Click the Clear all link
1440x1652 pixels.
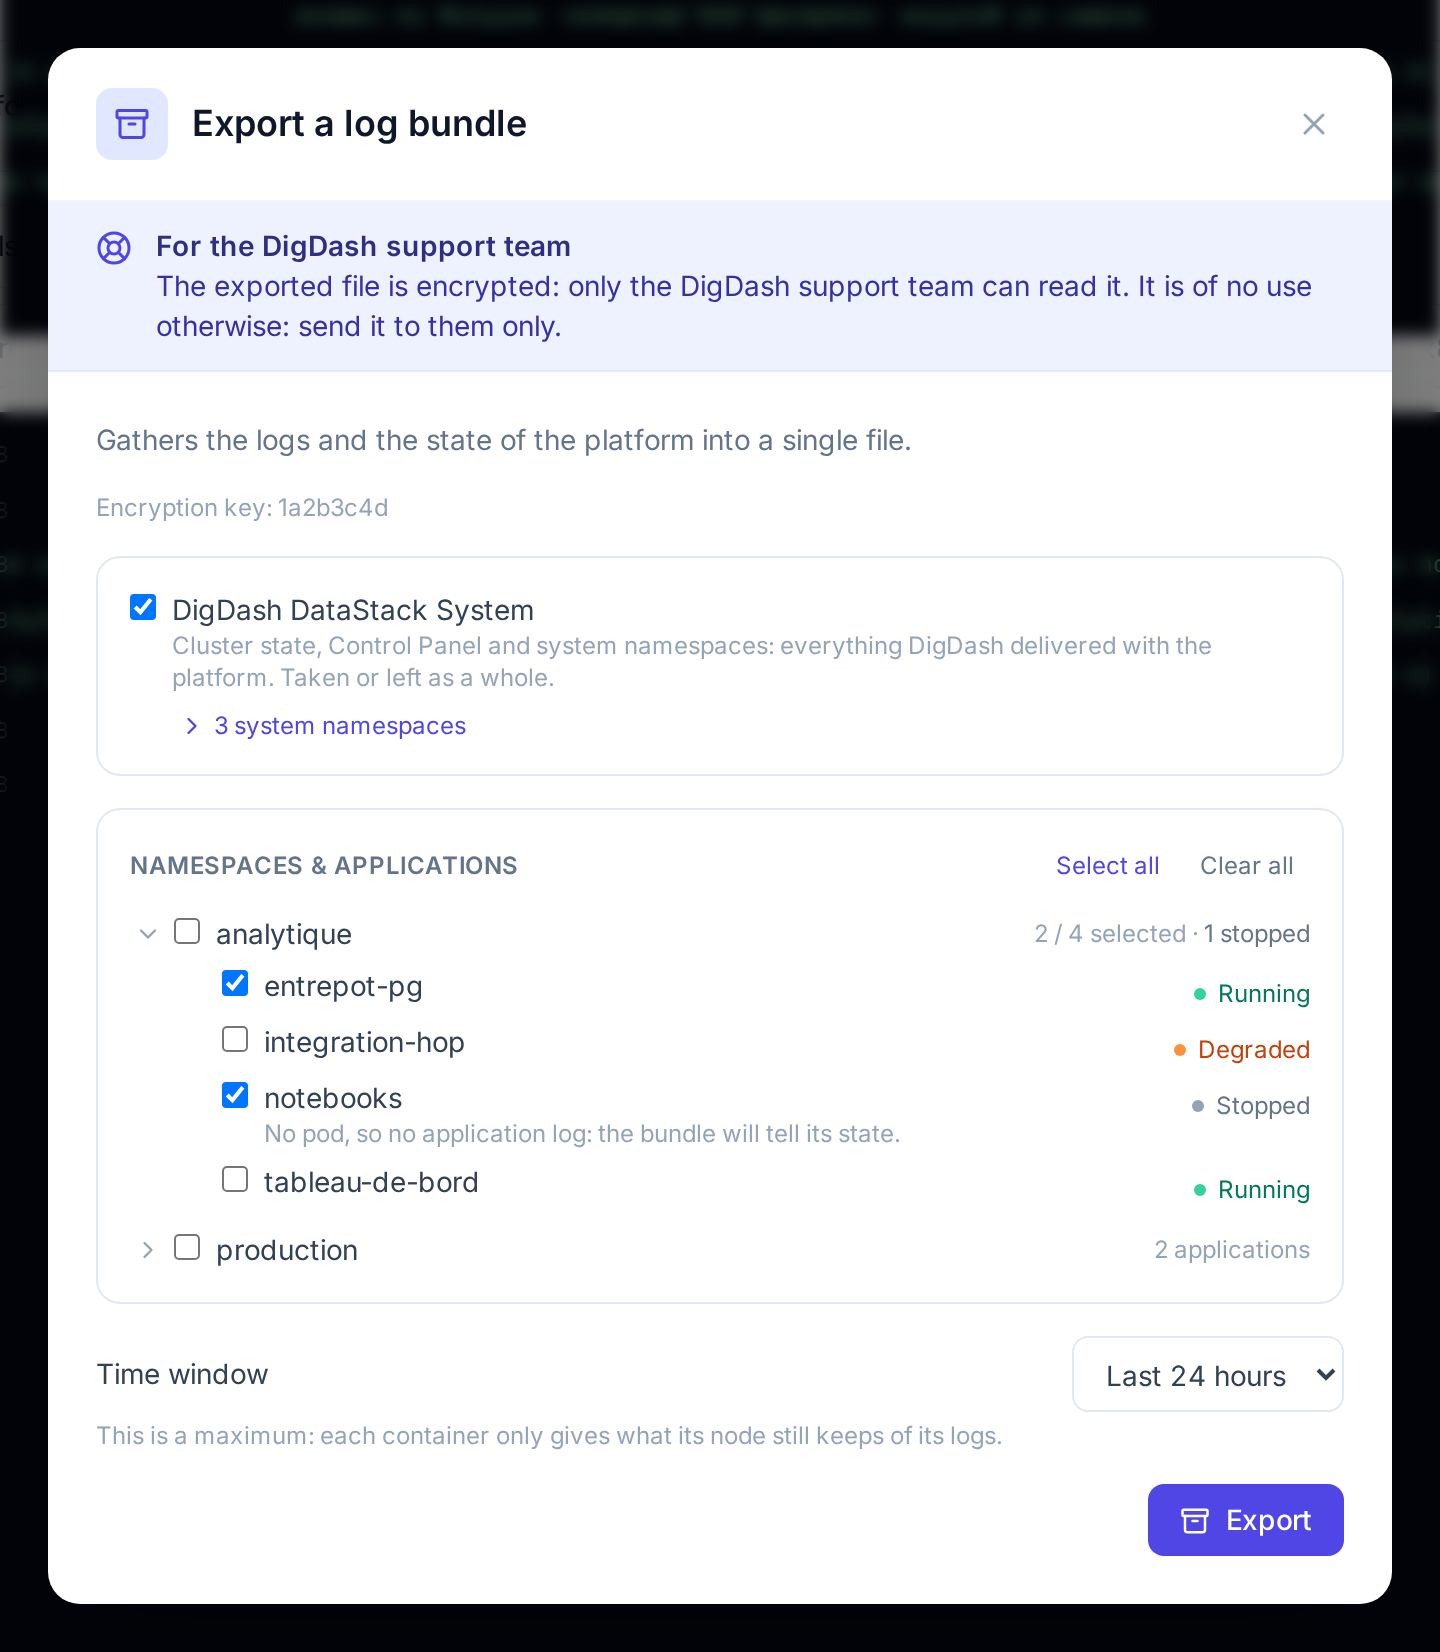click(x=1247, y=866)
